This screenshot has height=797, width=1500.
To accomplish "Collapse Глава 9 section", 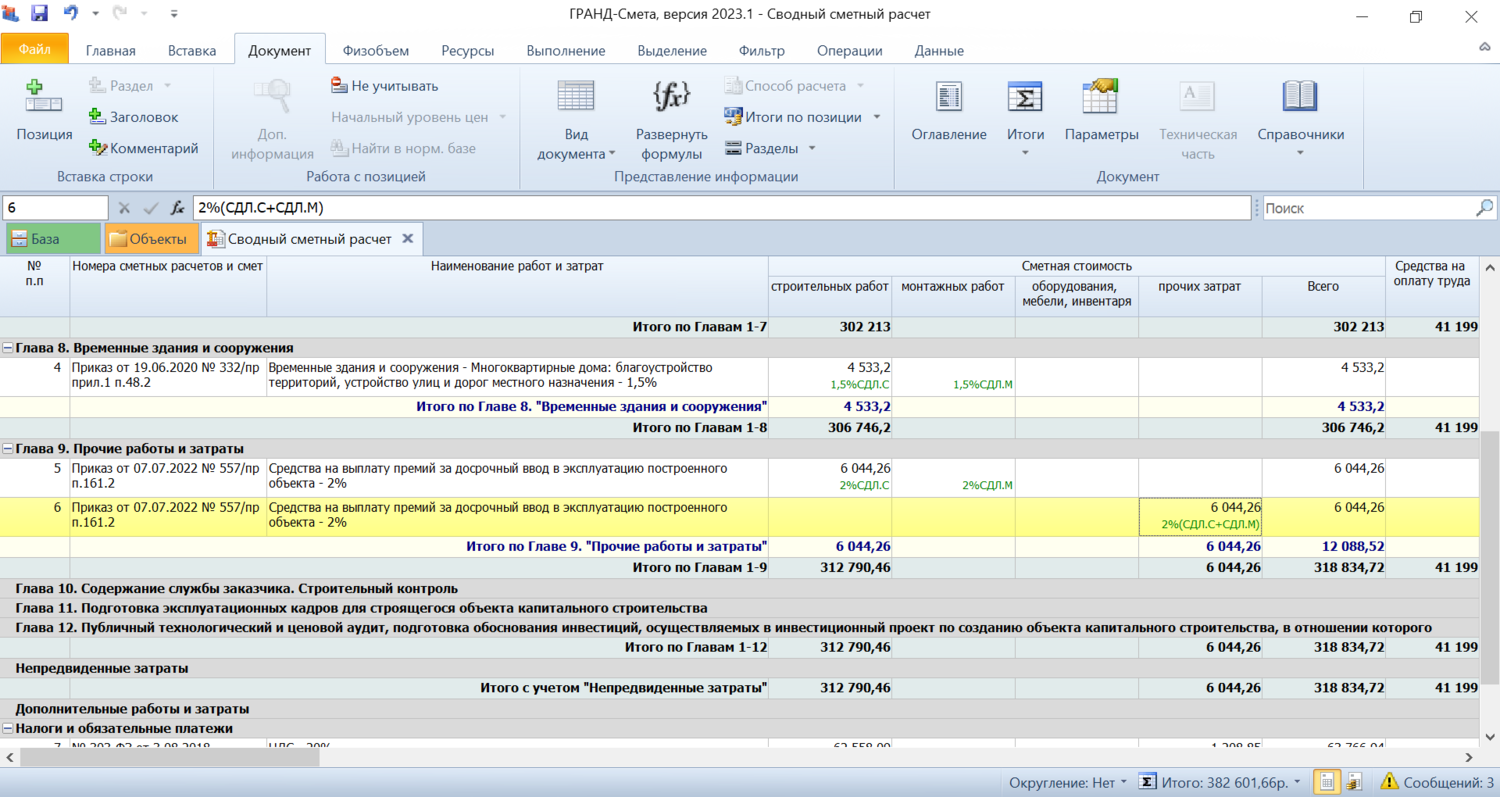I will click(8, 449).
